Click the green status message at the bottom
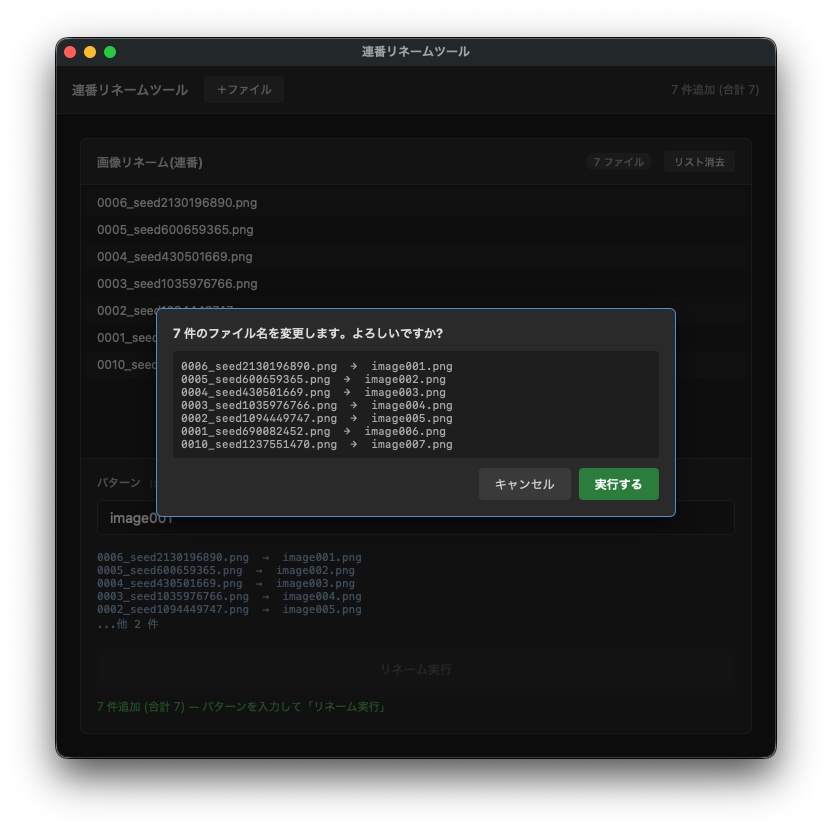The width and height of the screenshot is (832, 832). pyautogui.click(x=241, y=707)
